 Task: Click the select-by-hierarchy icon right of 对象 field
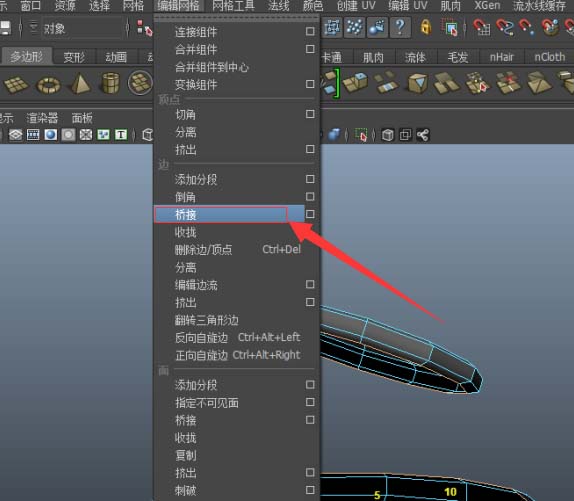144,28
